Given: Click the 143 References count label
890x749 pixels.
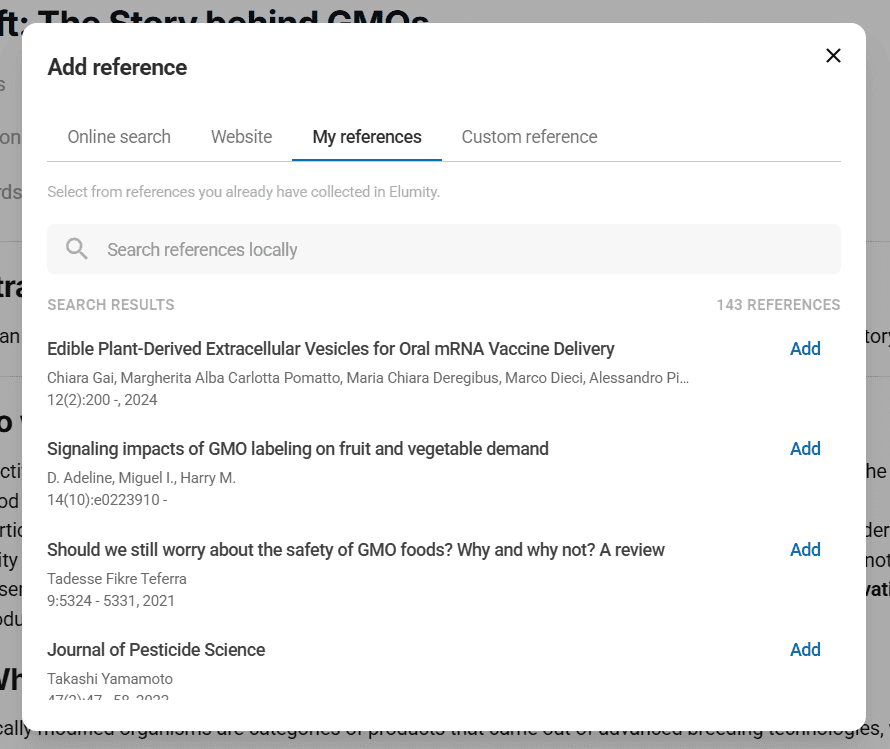Looking at the screenshot, I should [778, 305].
